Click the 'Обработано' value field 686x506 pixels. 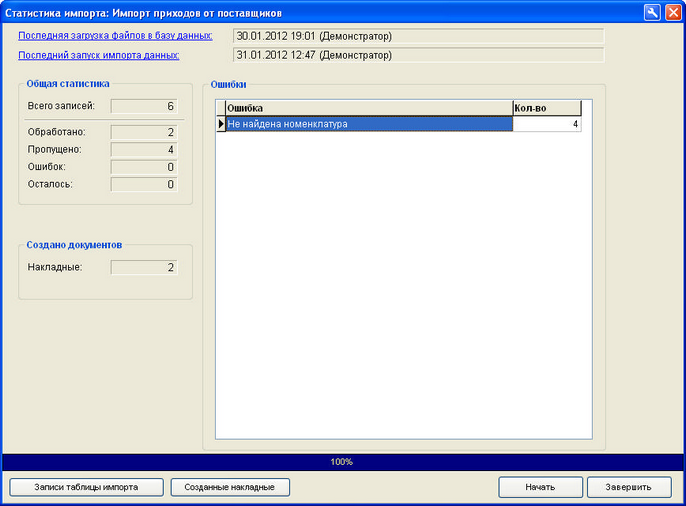[x=144, y=132]
